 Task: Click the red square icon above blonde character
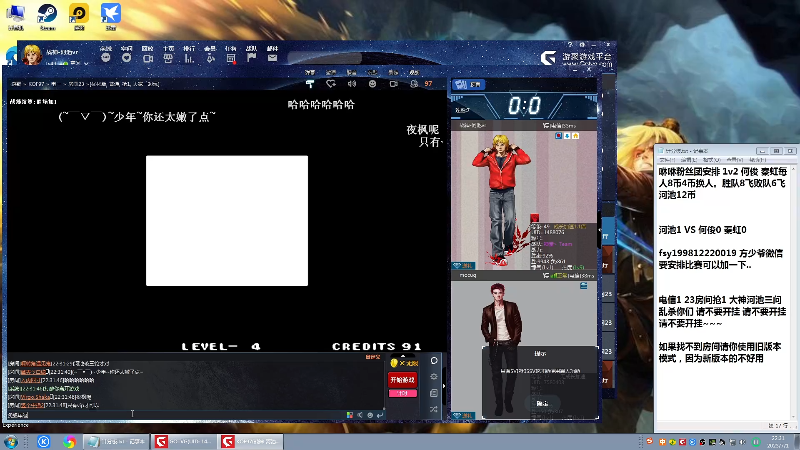559,136
